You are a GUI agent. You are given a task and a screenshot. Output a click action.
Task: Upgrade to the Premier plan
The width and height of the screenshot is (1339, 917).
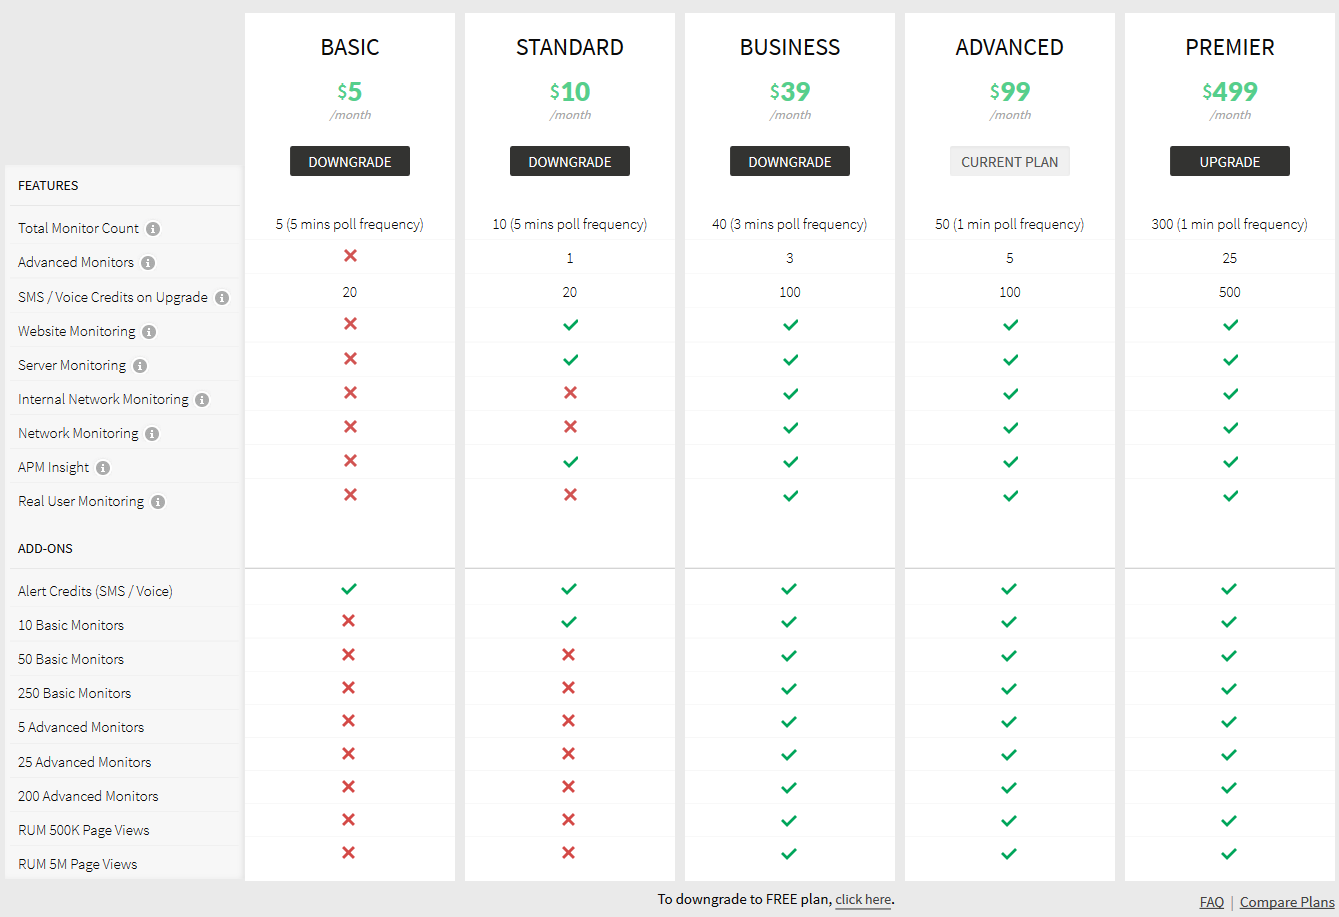[1230, 162]
